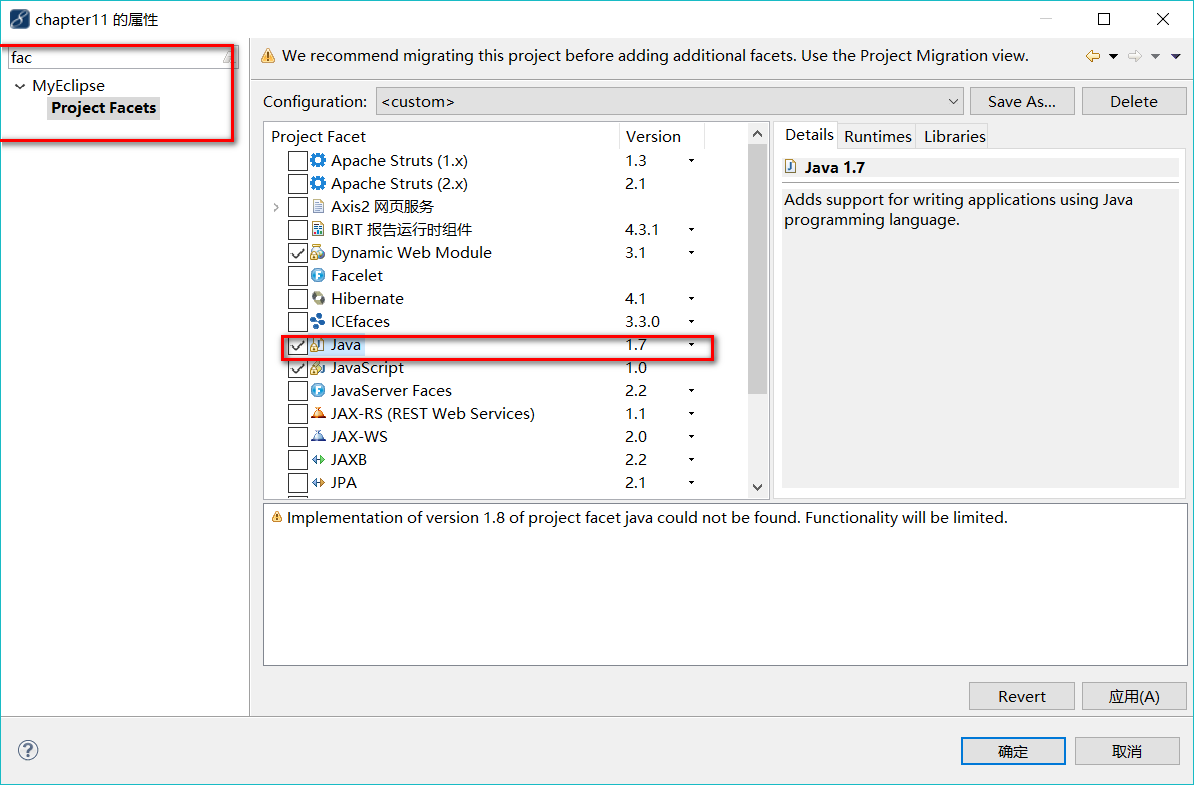Click the JAX-WS facet icon

point(318,436)
